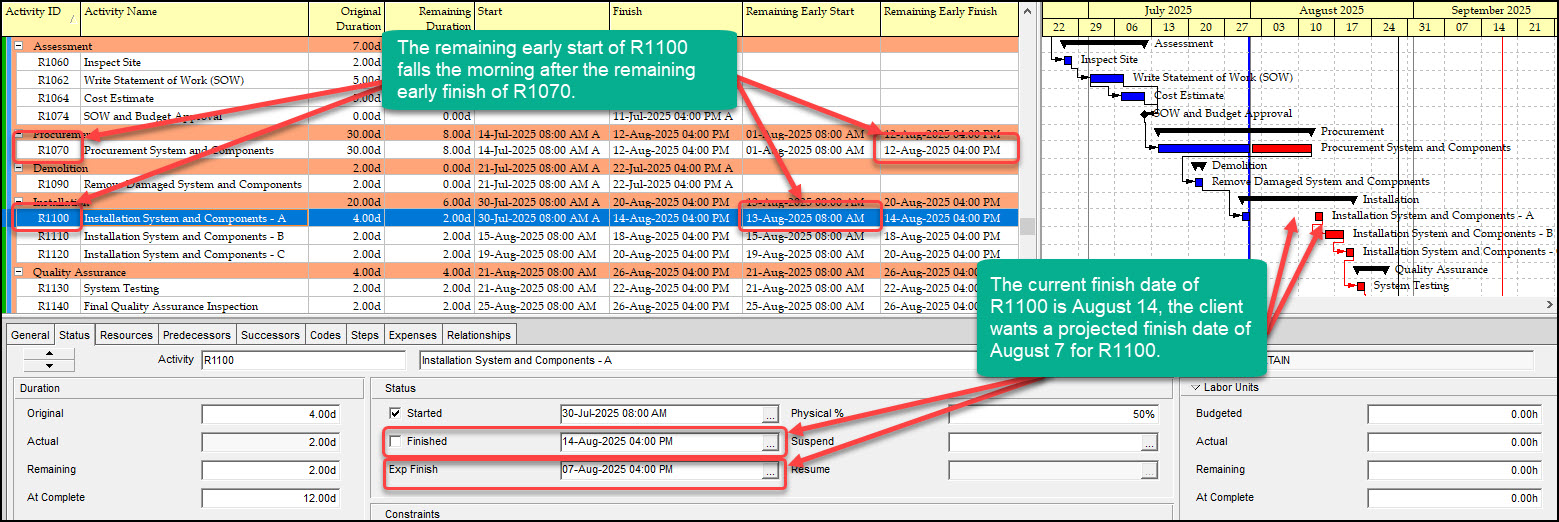Collapse the Assessment group
The height and width of the screenshot is (522, 1559).
(19, 46)
